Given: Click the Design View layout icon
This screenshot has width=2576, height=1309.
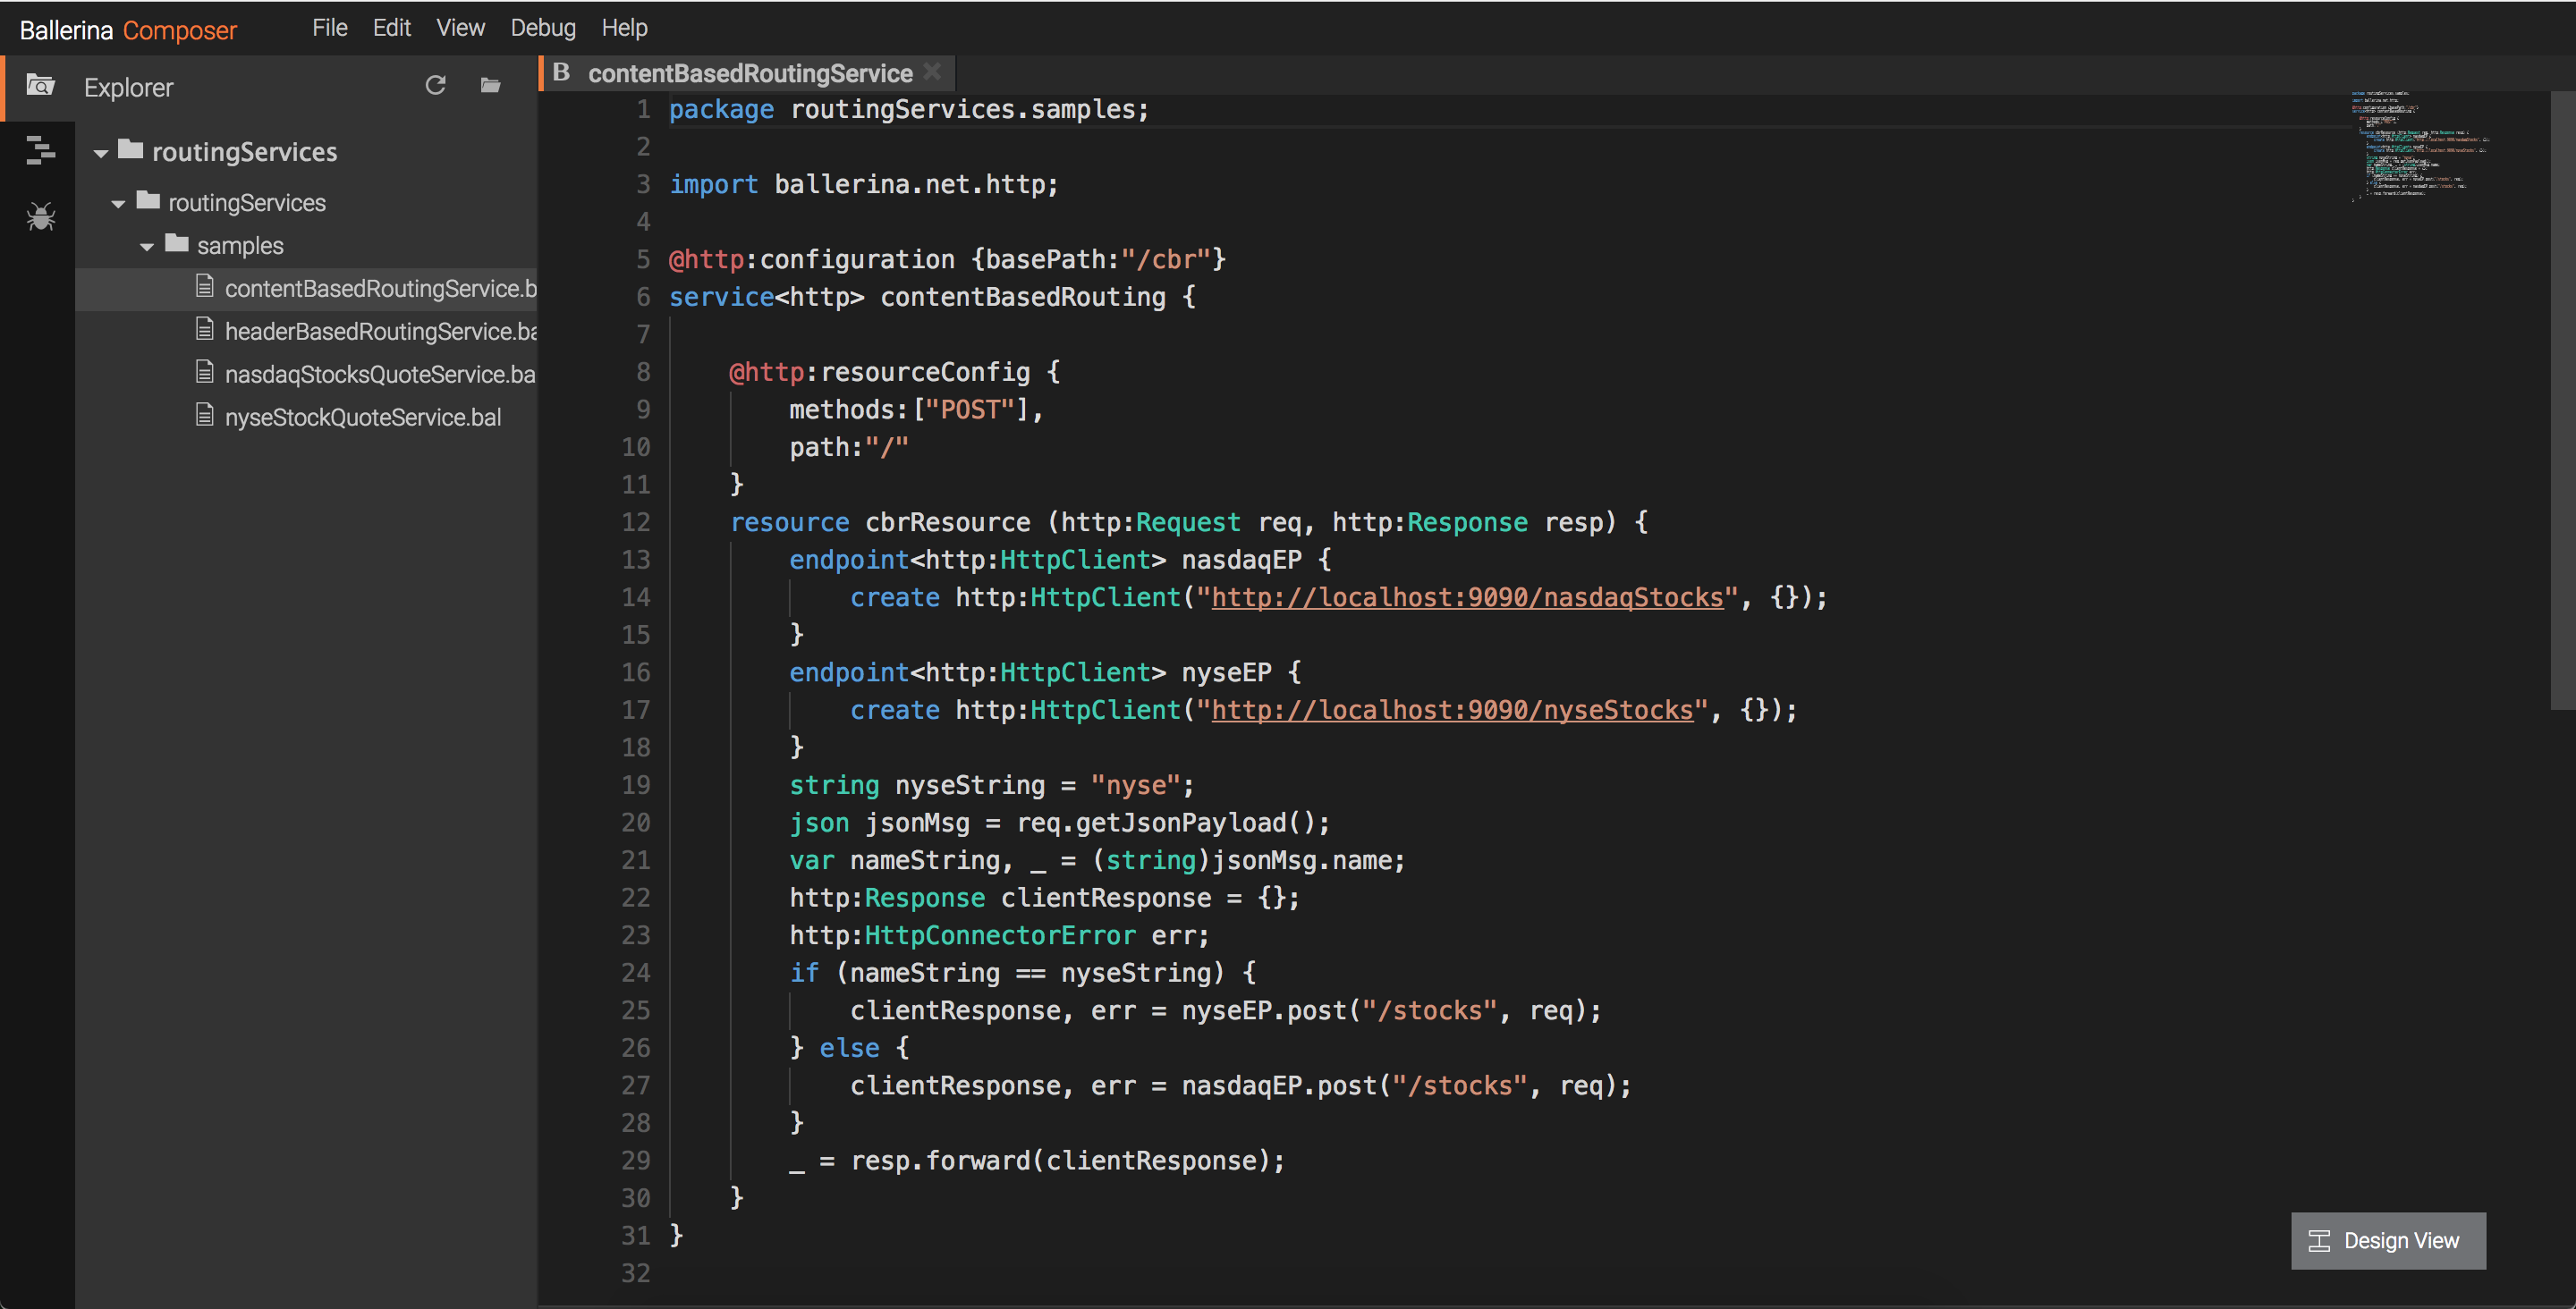Looking at the screenshot, I should (2319, 1241).
